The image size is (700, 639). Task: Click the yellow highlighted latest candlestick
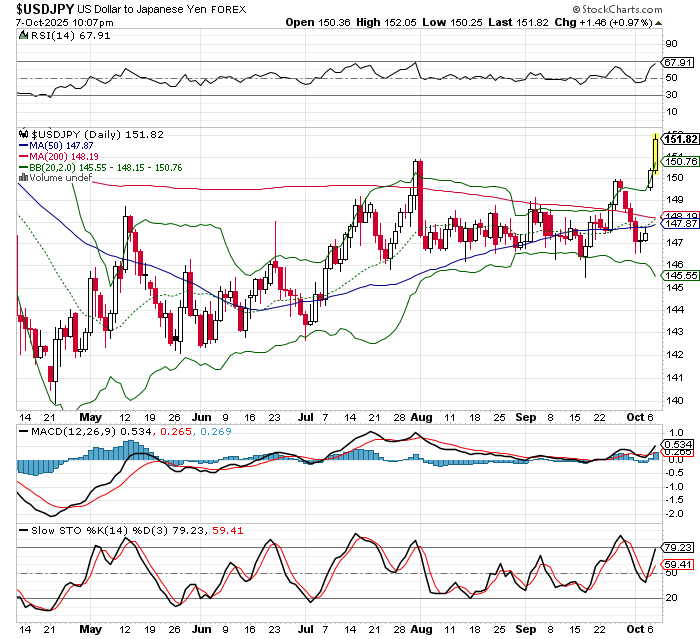coord(654,151)
